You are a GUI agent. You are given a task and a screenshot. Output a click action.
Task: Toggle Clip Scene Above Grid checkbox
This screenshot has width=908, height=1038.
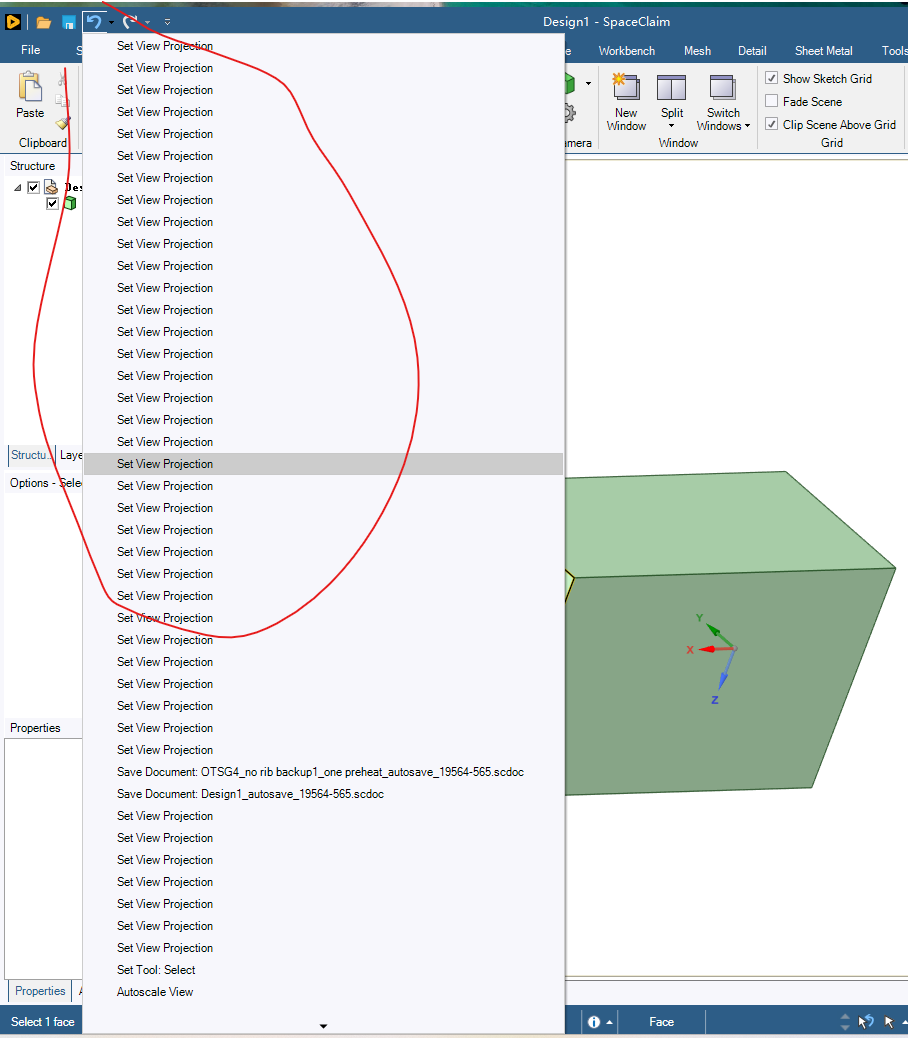coord(771,124)
